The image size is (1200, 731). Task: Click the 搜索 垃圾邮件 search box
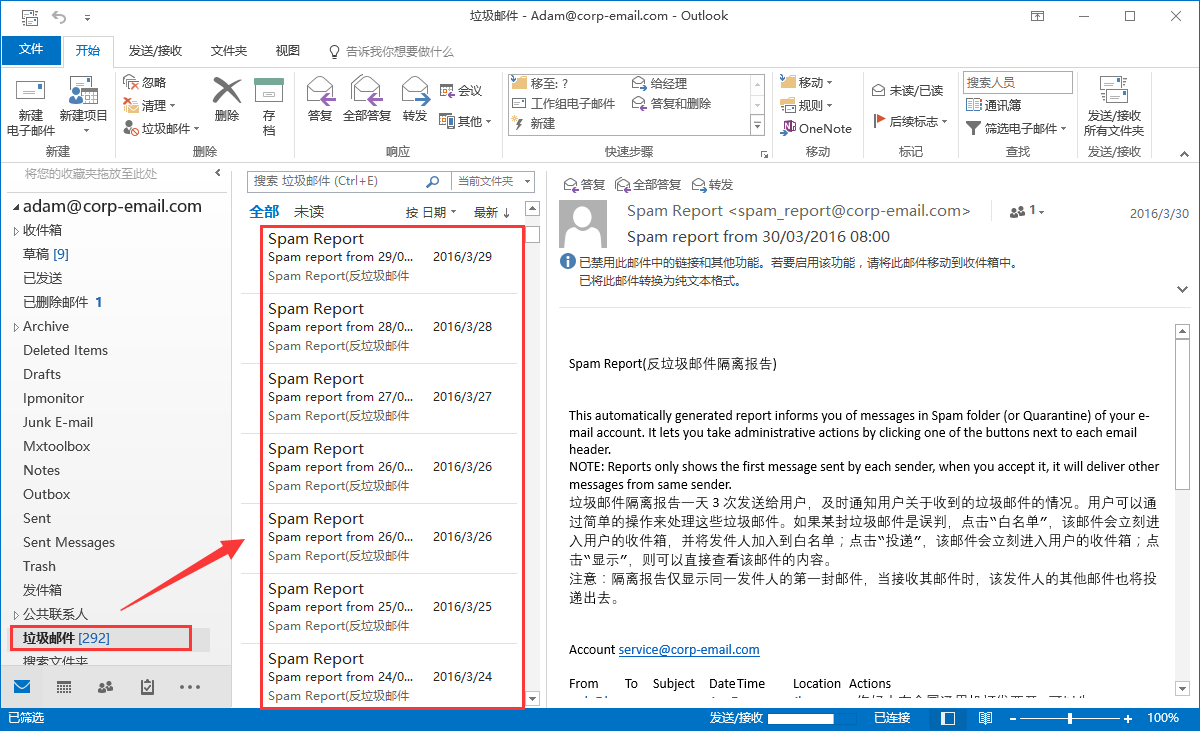336,182
